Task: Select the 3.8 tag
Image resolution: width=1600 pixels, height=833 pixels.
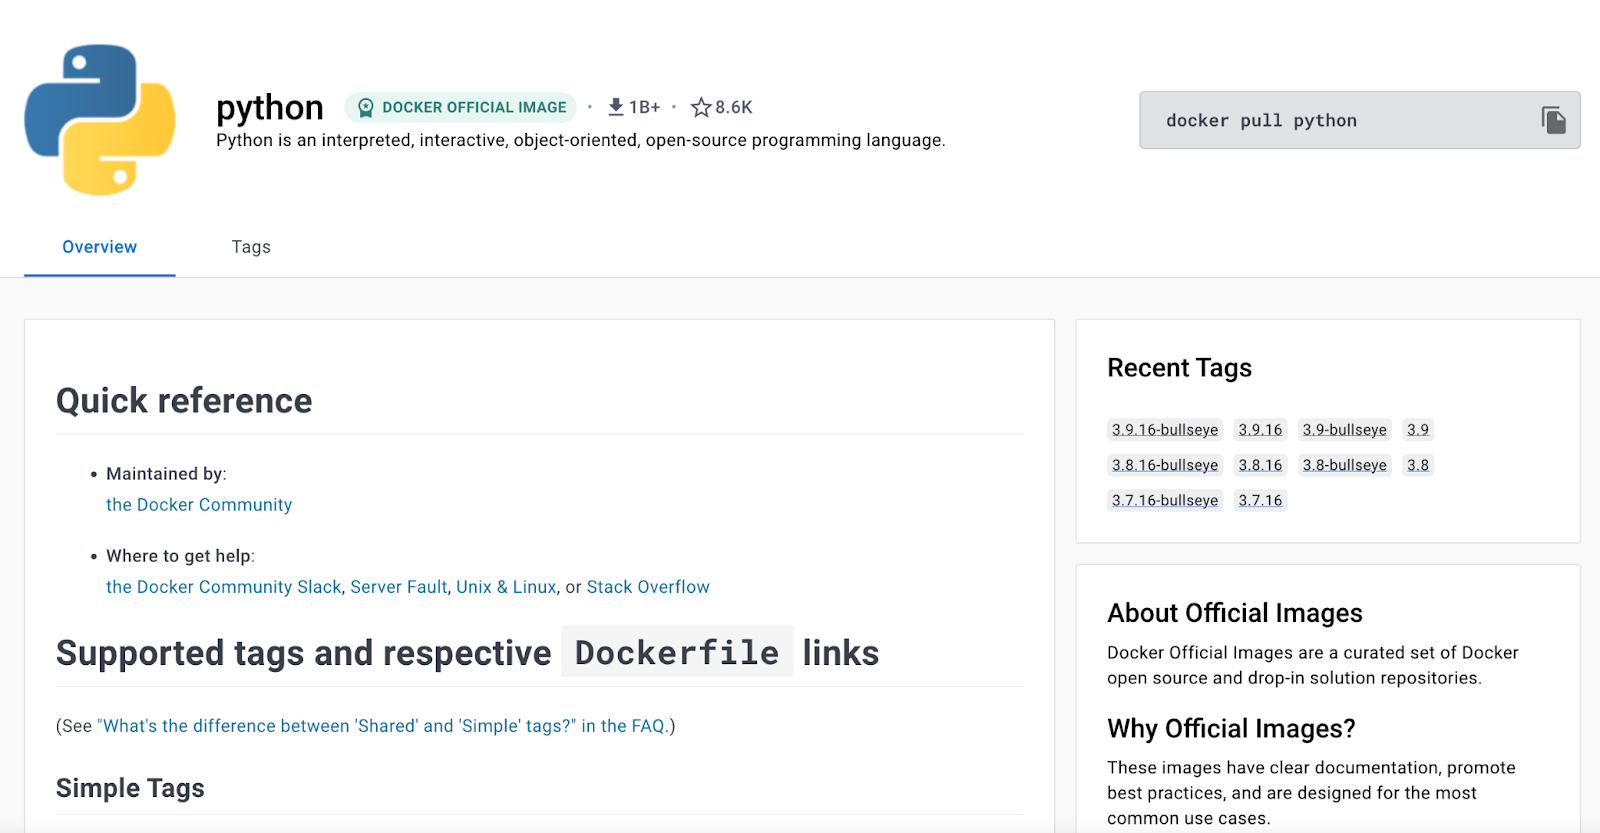Action: [1418, 465]
